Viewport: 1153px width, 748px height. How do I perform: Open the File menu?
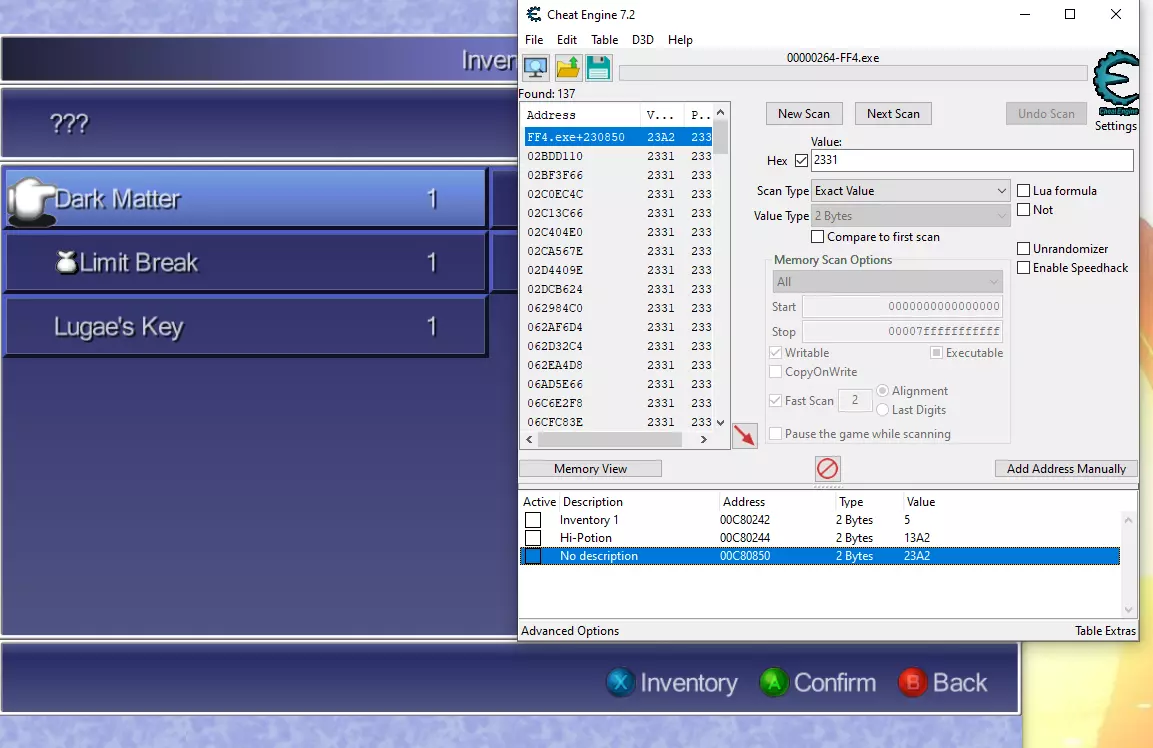534,40
